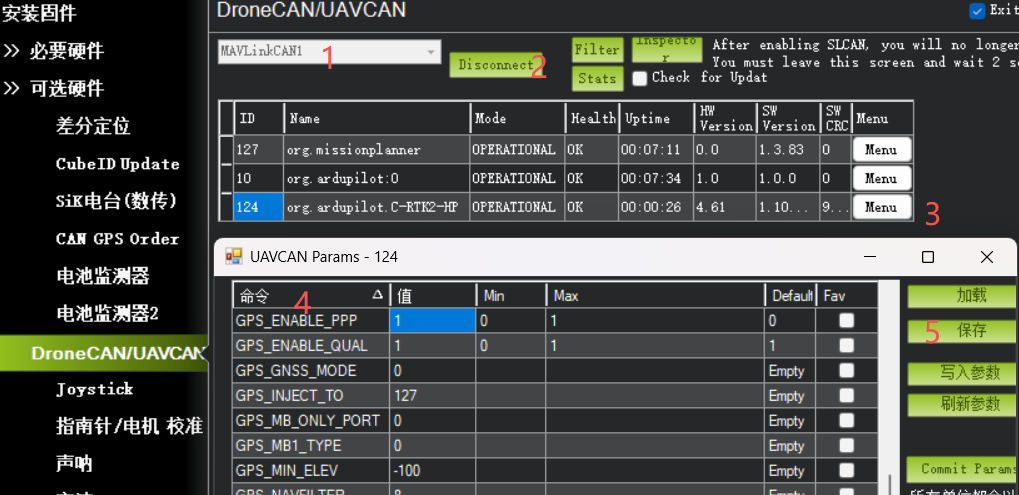This screenshot has height=495, width=1019.
Task: Select node ID 127 cell
Action: pyautogui.click(x=259, y=150)
